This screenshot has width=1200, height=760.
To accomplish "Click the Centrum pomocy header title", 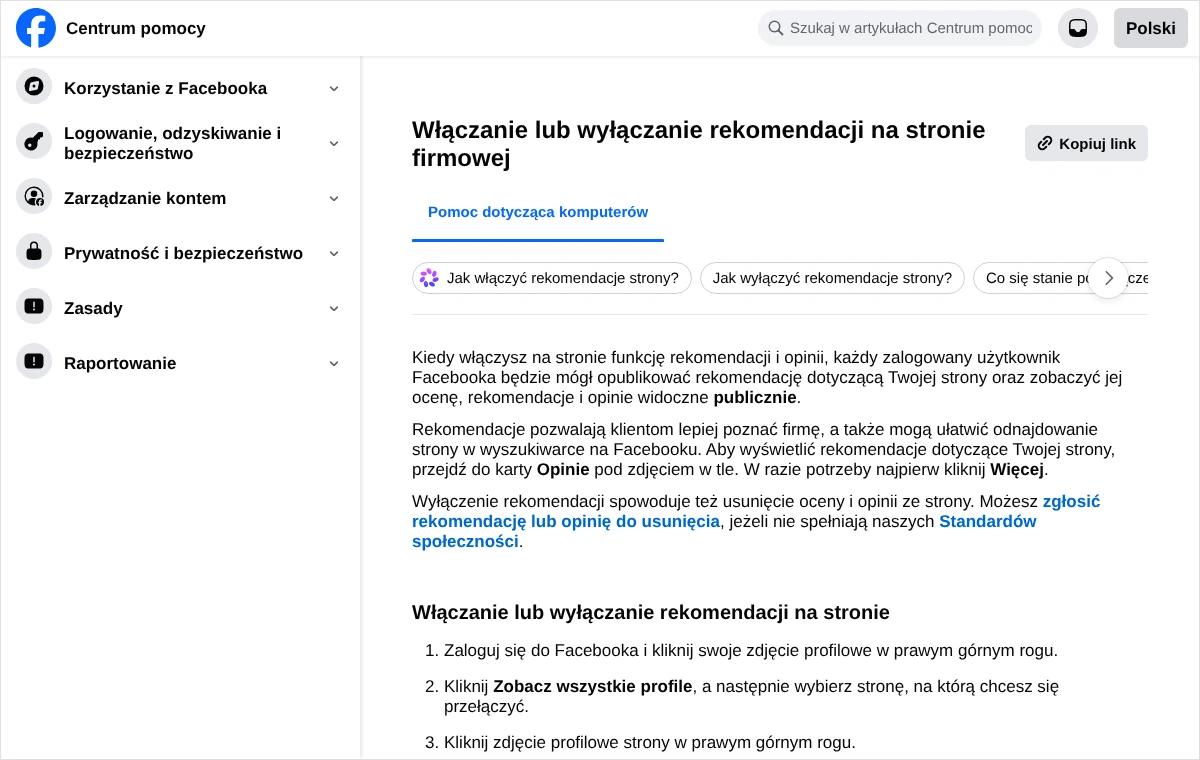I will click(x=136, y=28).
